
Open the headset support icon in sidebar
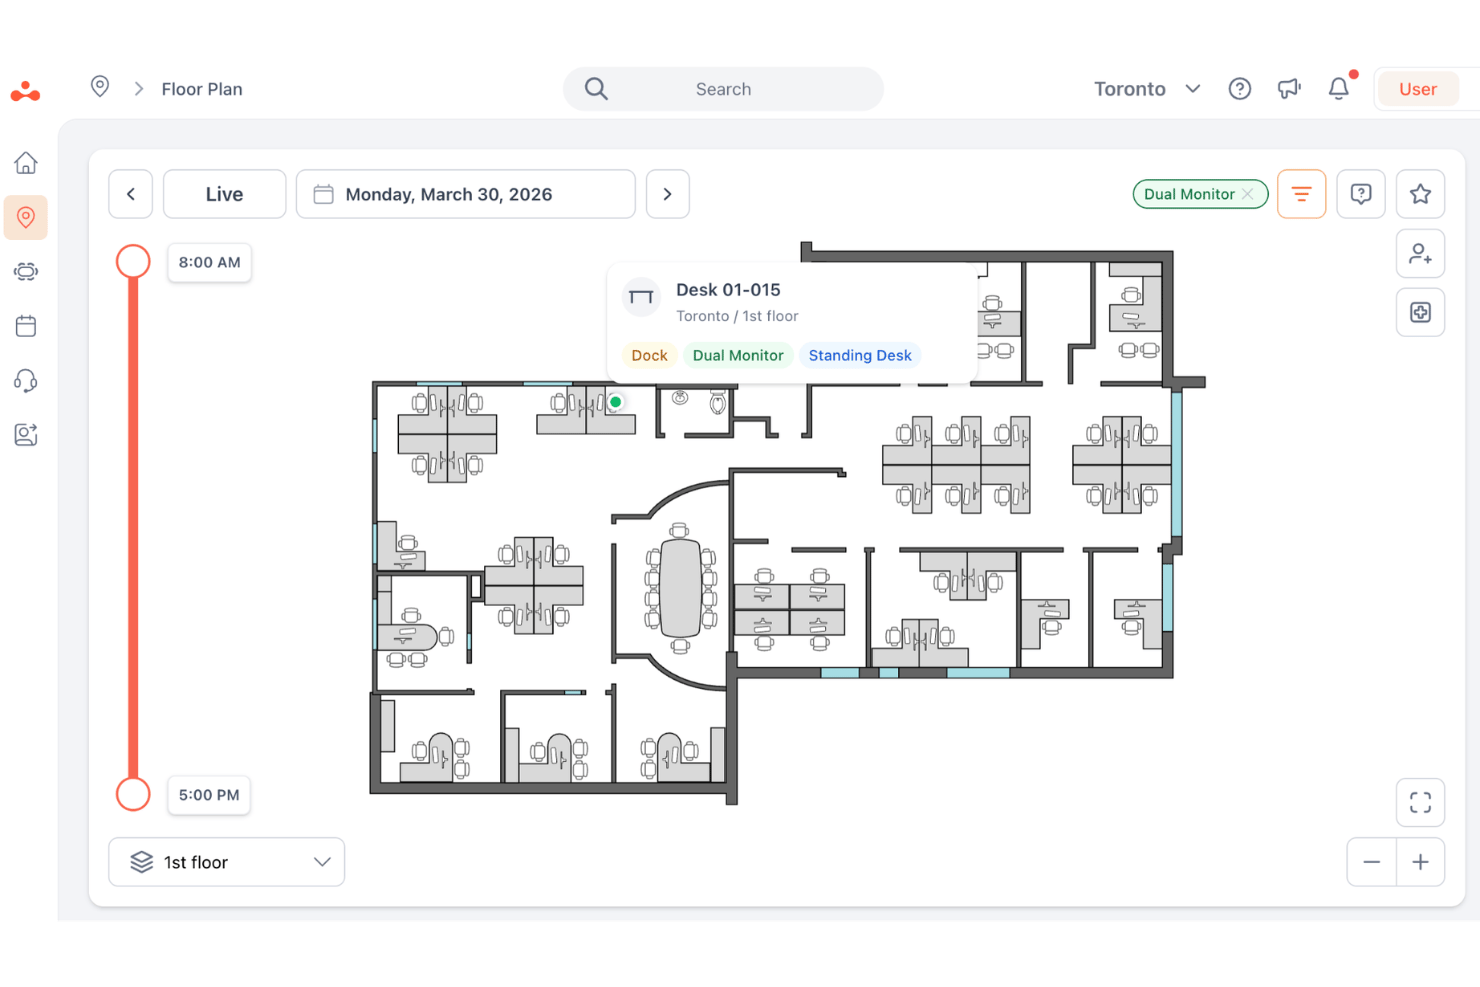[x=26, y=380]
